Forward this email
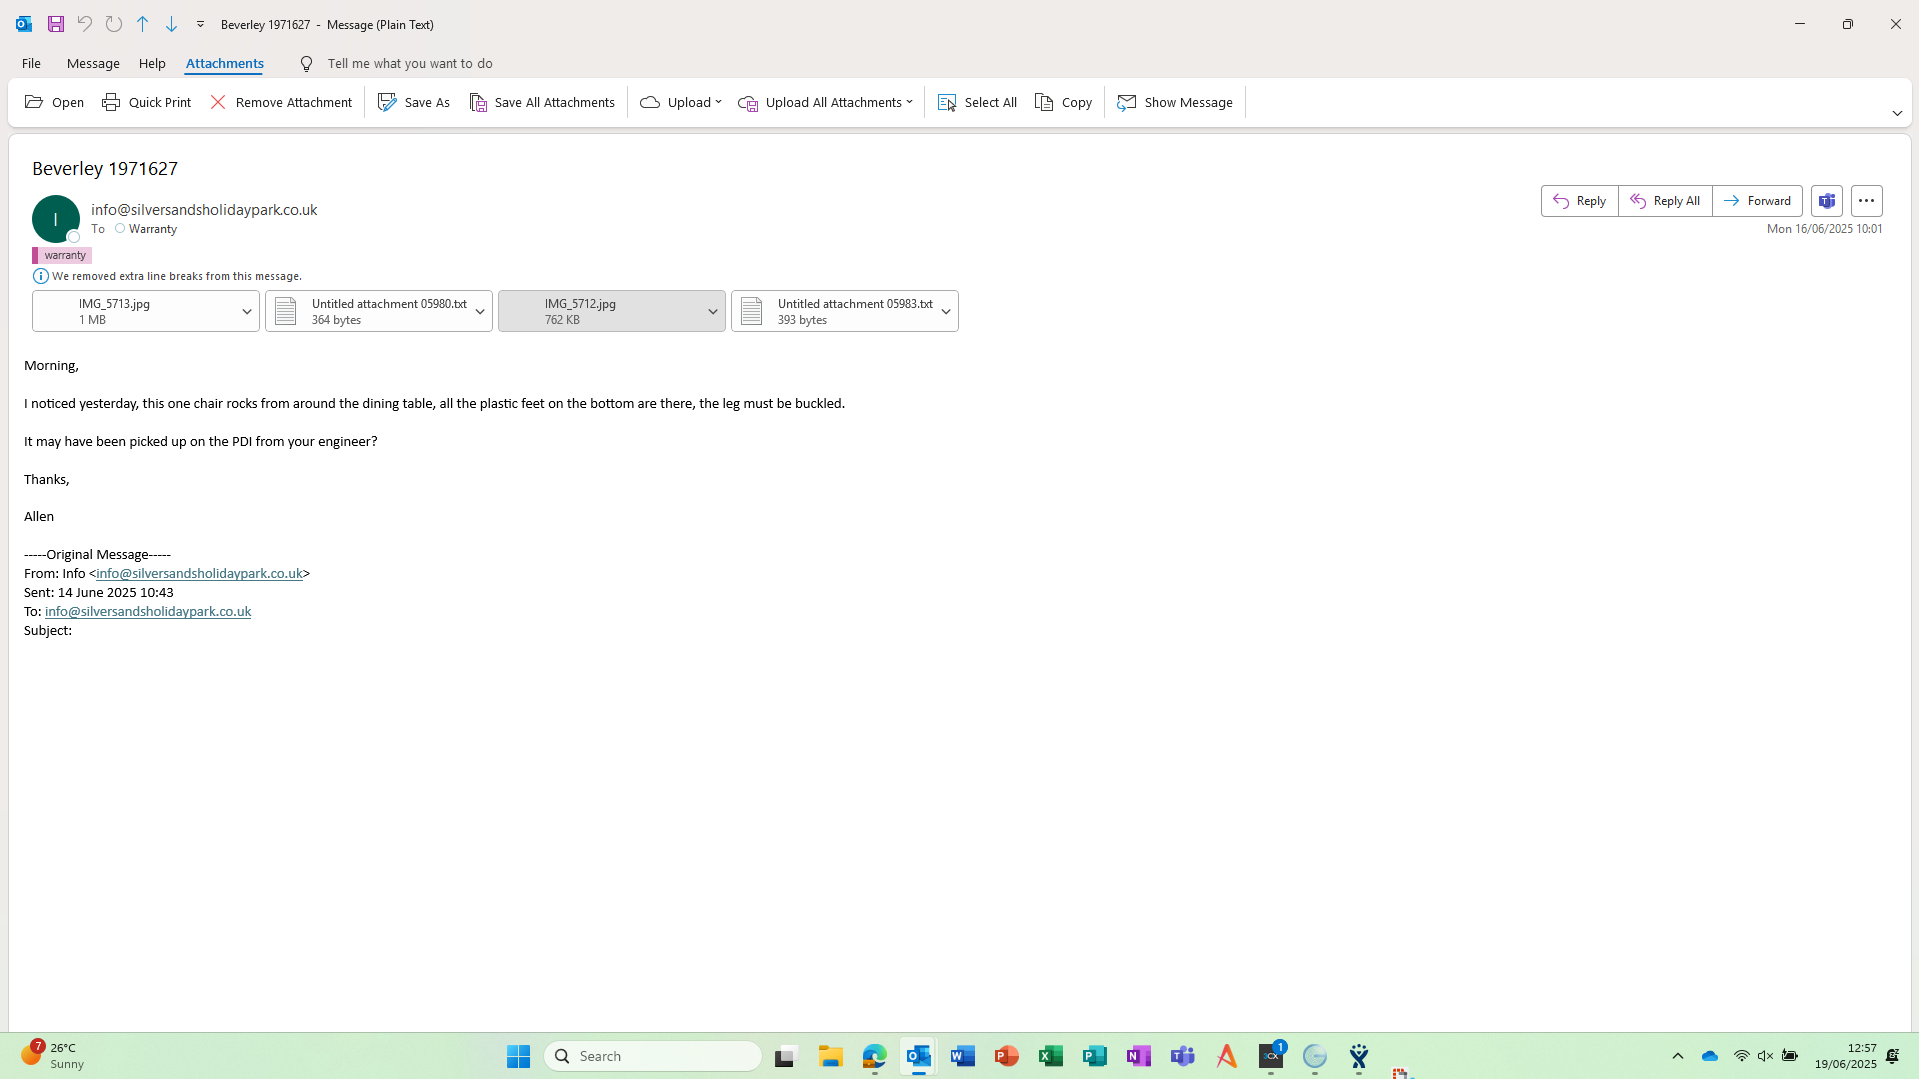Viewport: 1919px width, 1079px height. point(1757,201)
